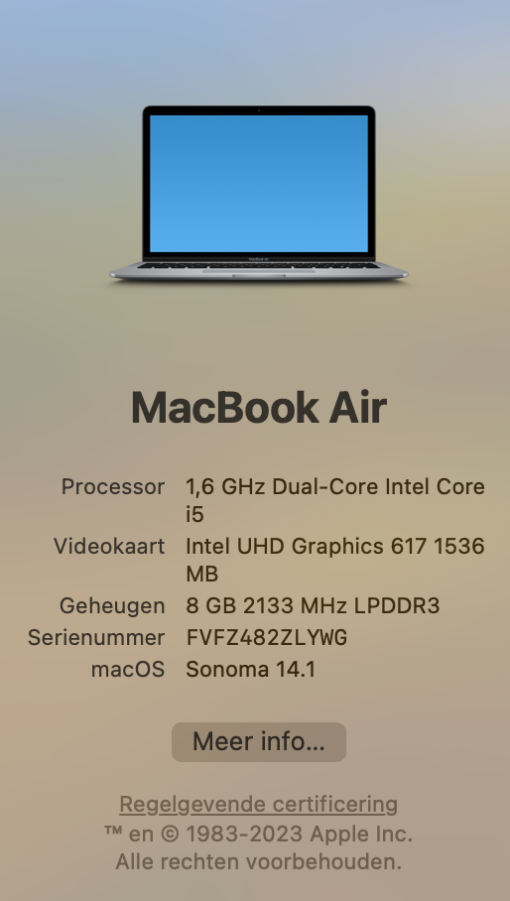Select the serial number FVFZ482ZLYWG
The height and width of the screenshot is (901, 510).
(266, 638)
